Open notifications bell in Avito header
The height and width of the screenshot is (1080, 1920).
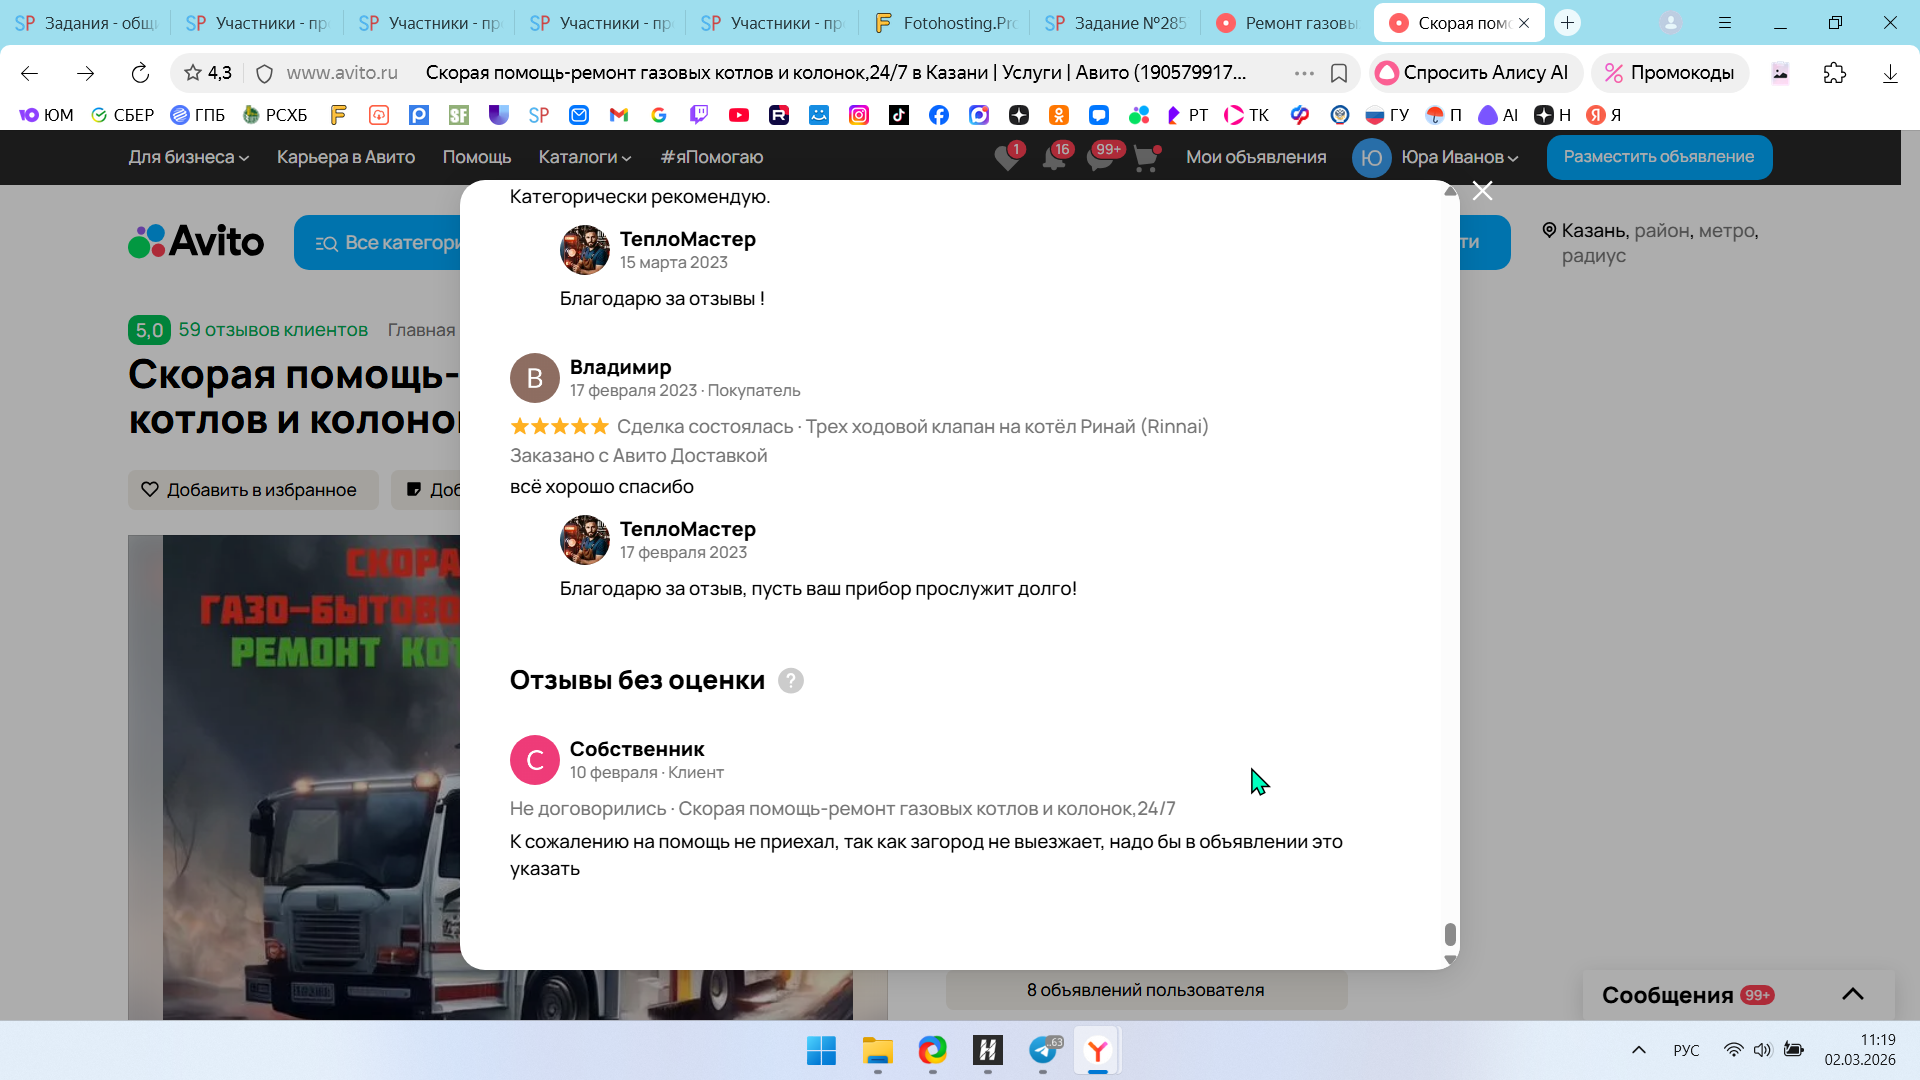pos(1054,158)
